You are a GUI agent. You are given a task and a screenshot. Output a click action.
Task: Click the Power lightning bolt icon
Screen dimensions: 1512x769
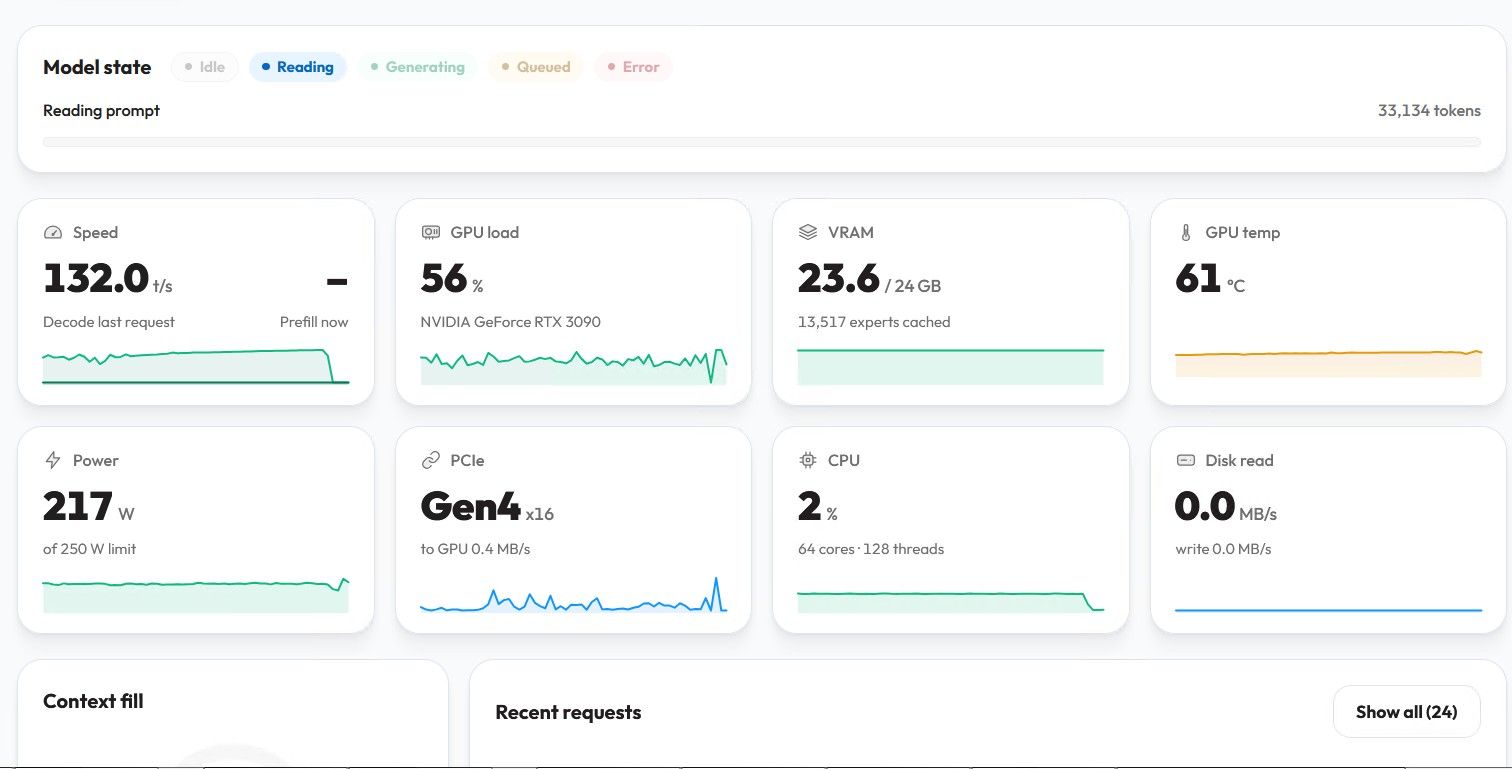pos(53,461)
